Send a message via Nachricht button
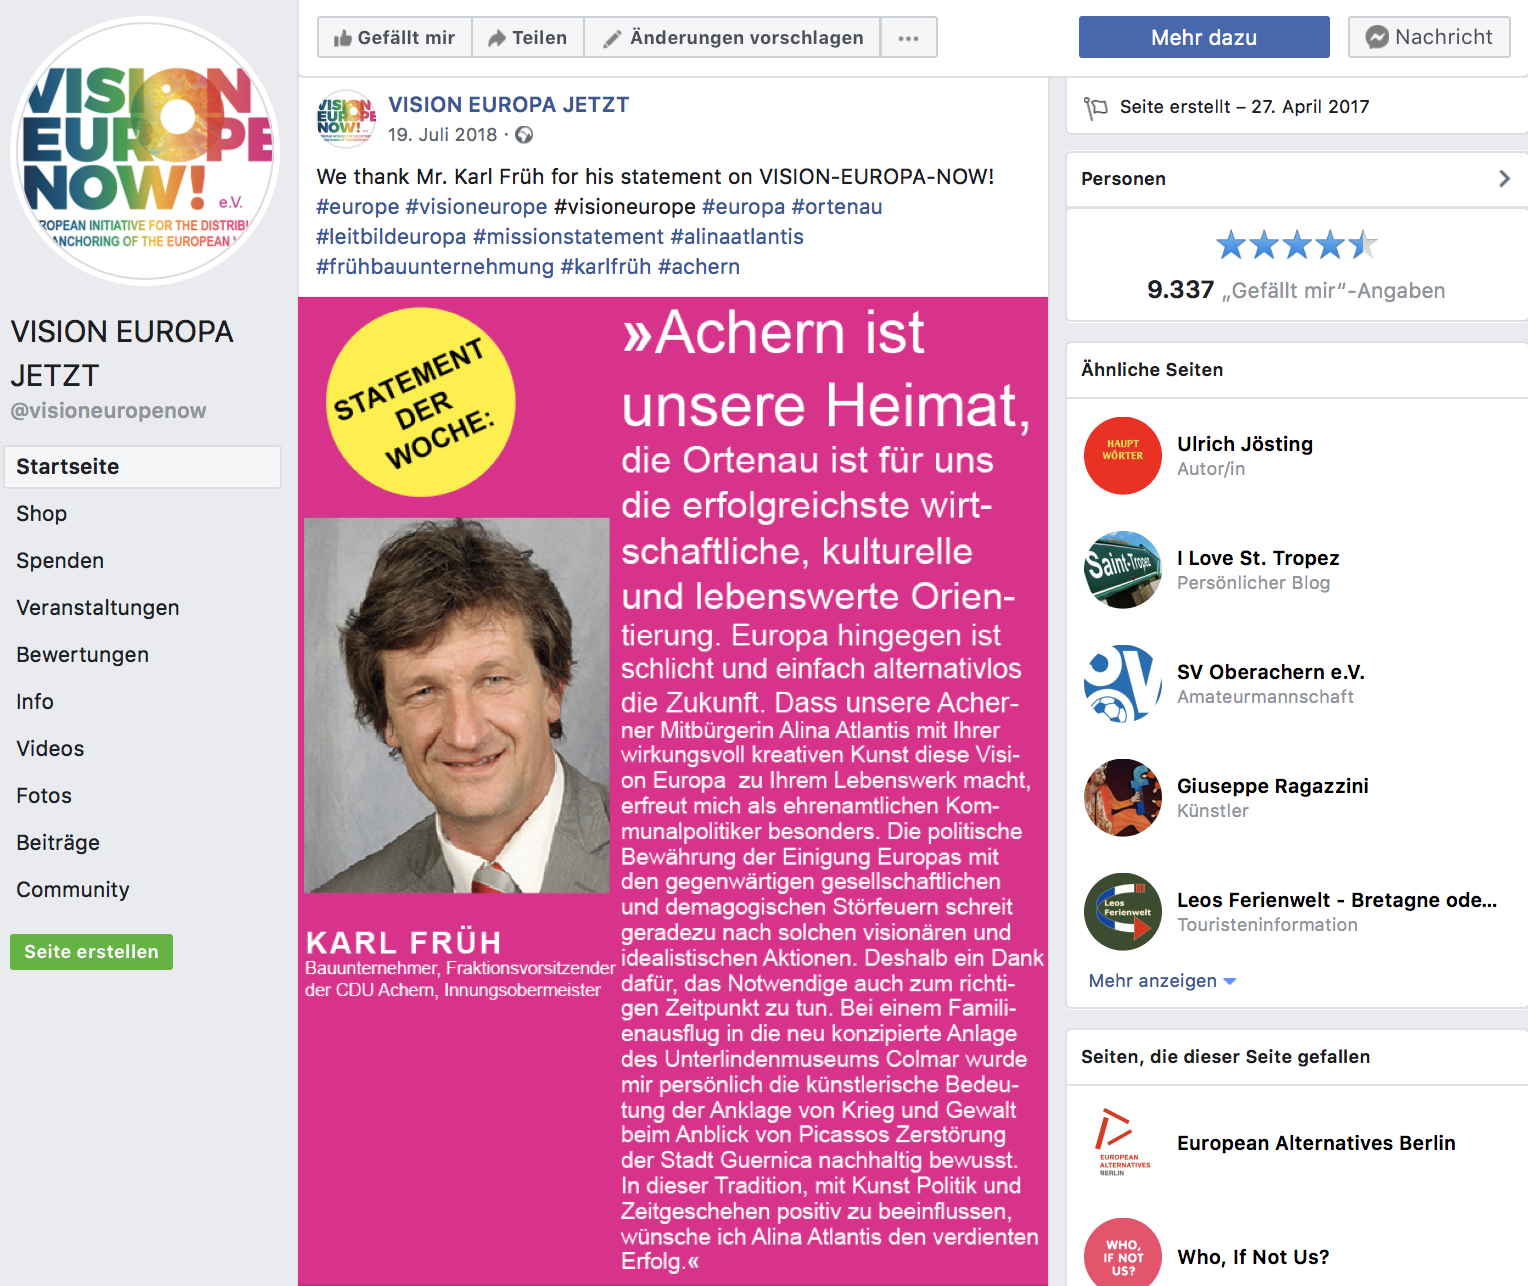 point(1429,37)
